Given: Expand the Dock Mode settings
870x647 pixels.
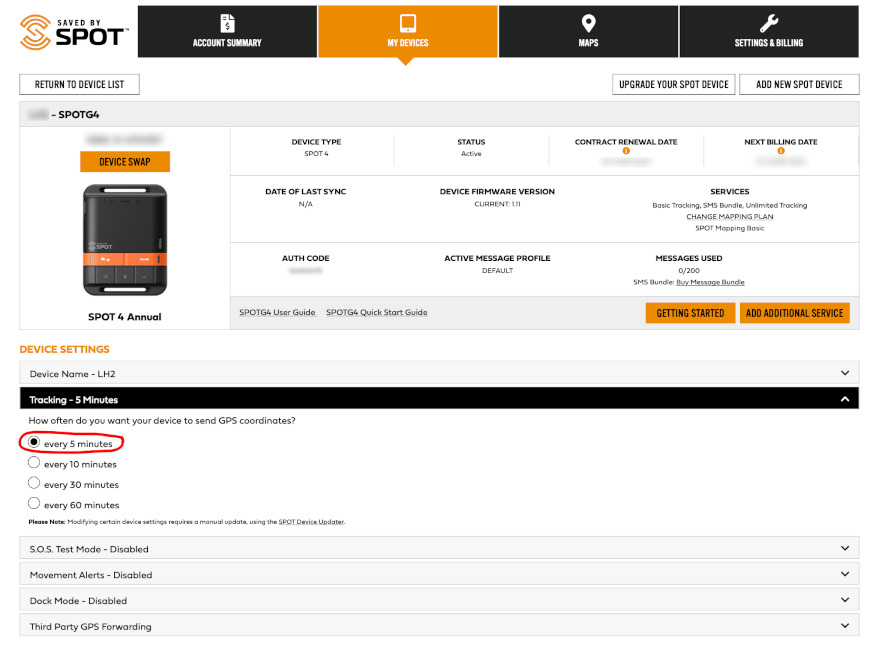Looking at the screenshot, I should pos(845,601).
